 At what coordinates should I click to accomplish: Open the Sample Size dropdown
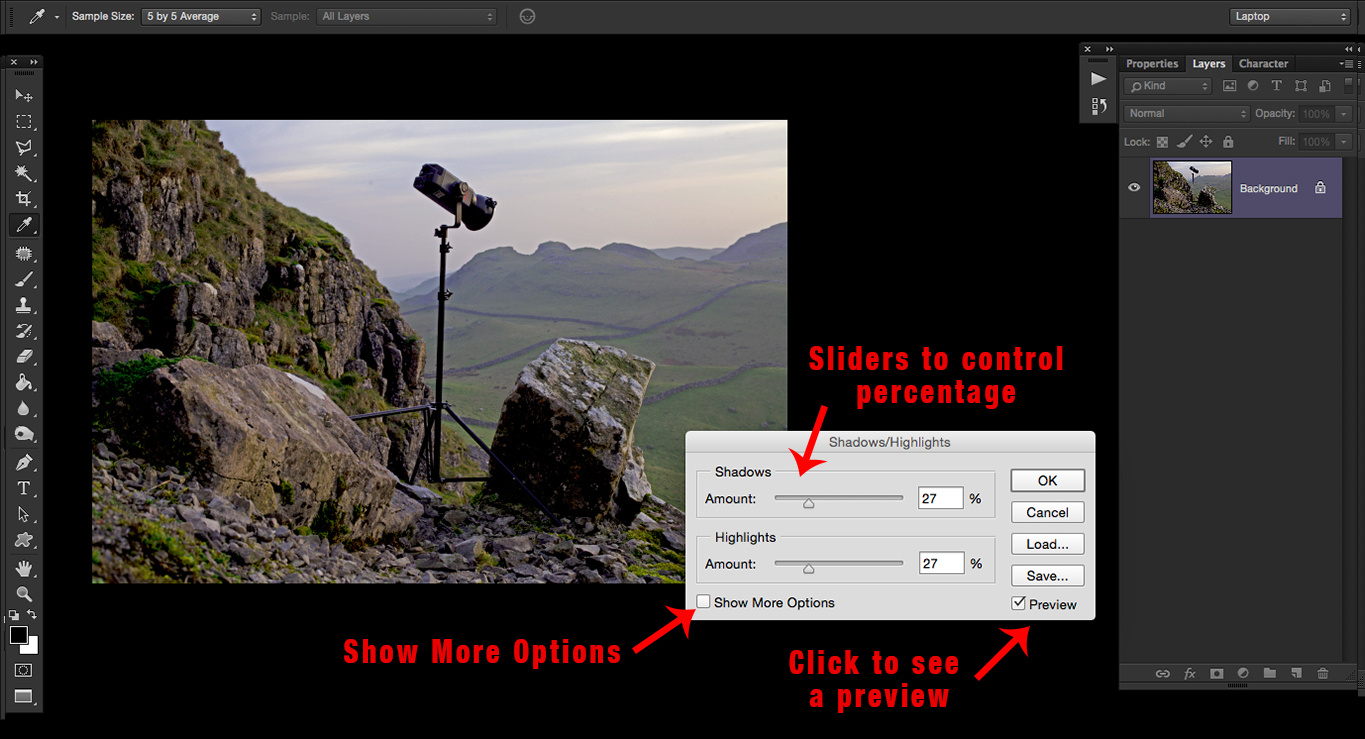[201, 16]
